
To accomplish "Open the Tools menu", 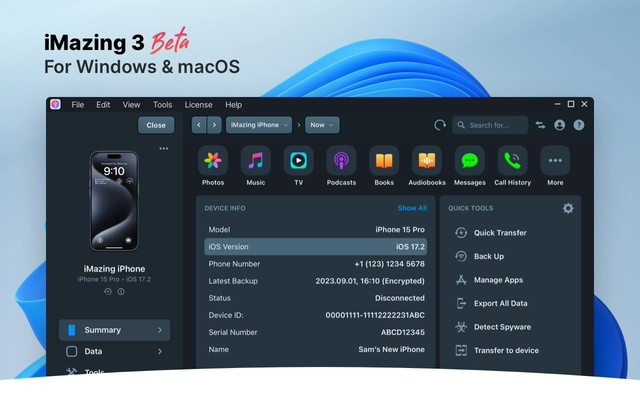I will (x=162, y=105).
